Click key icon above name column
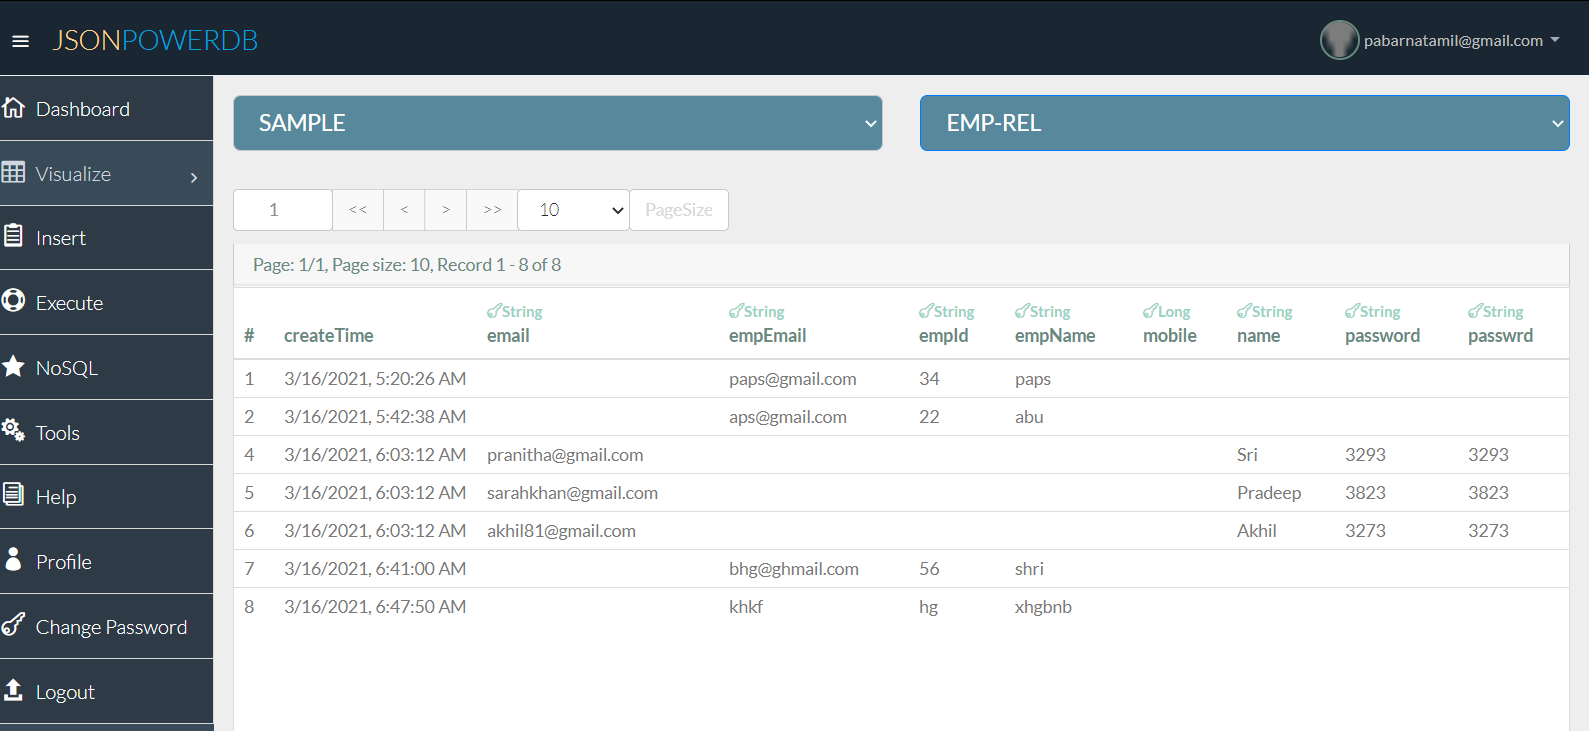The image size is (1589, 731). tap(1244, 311)
